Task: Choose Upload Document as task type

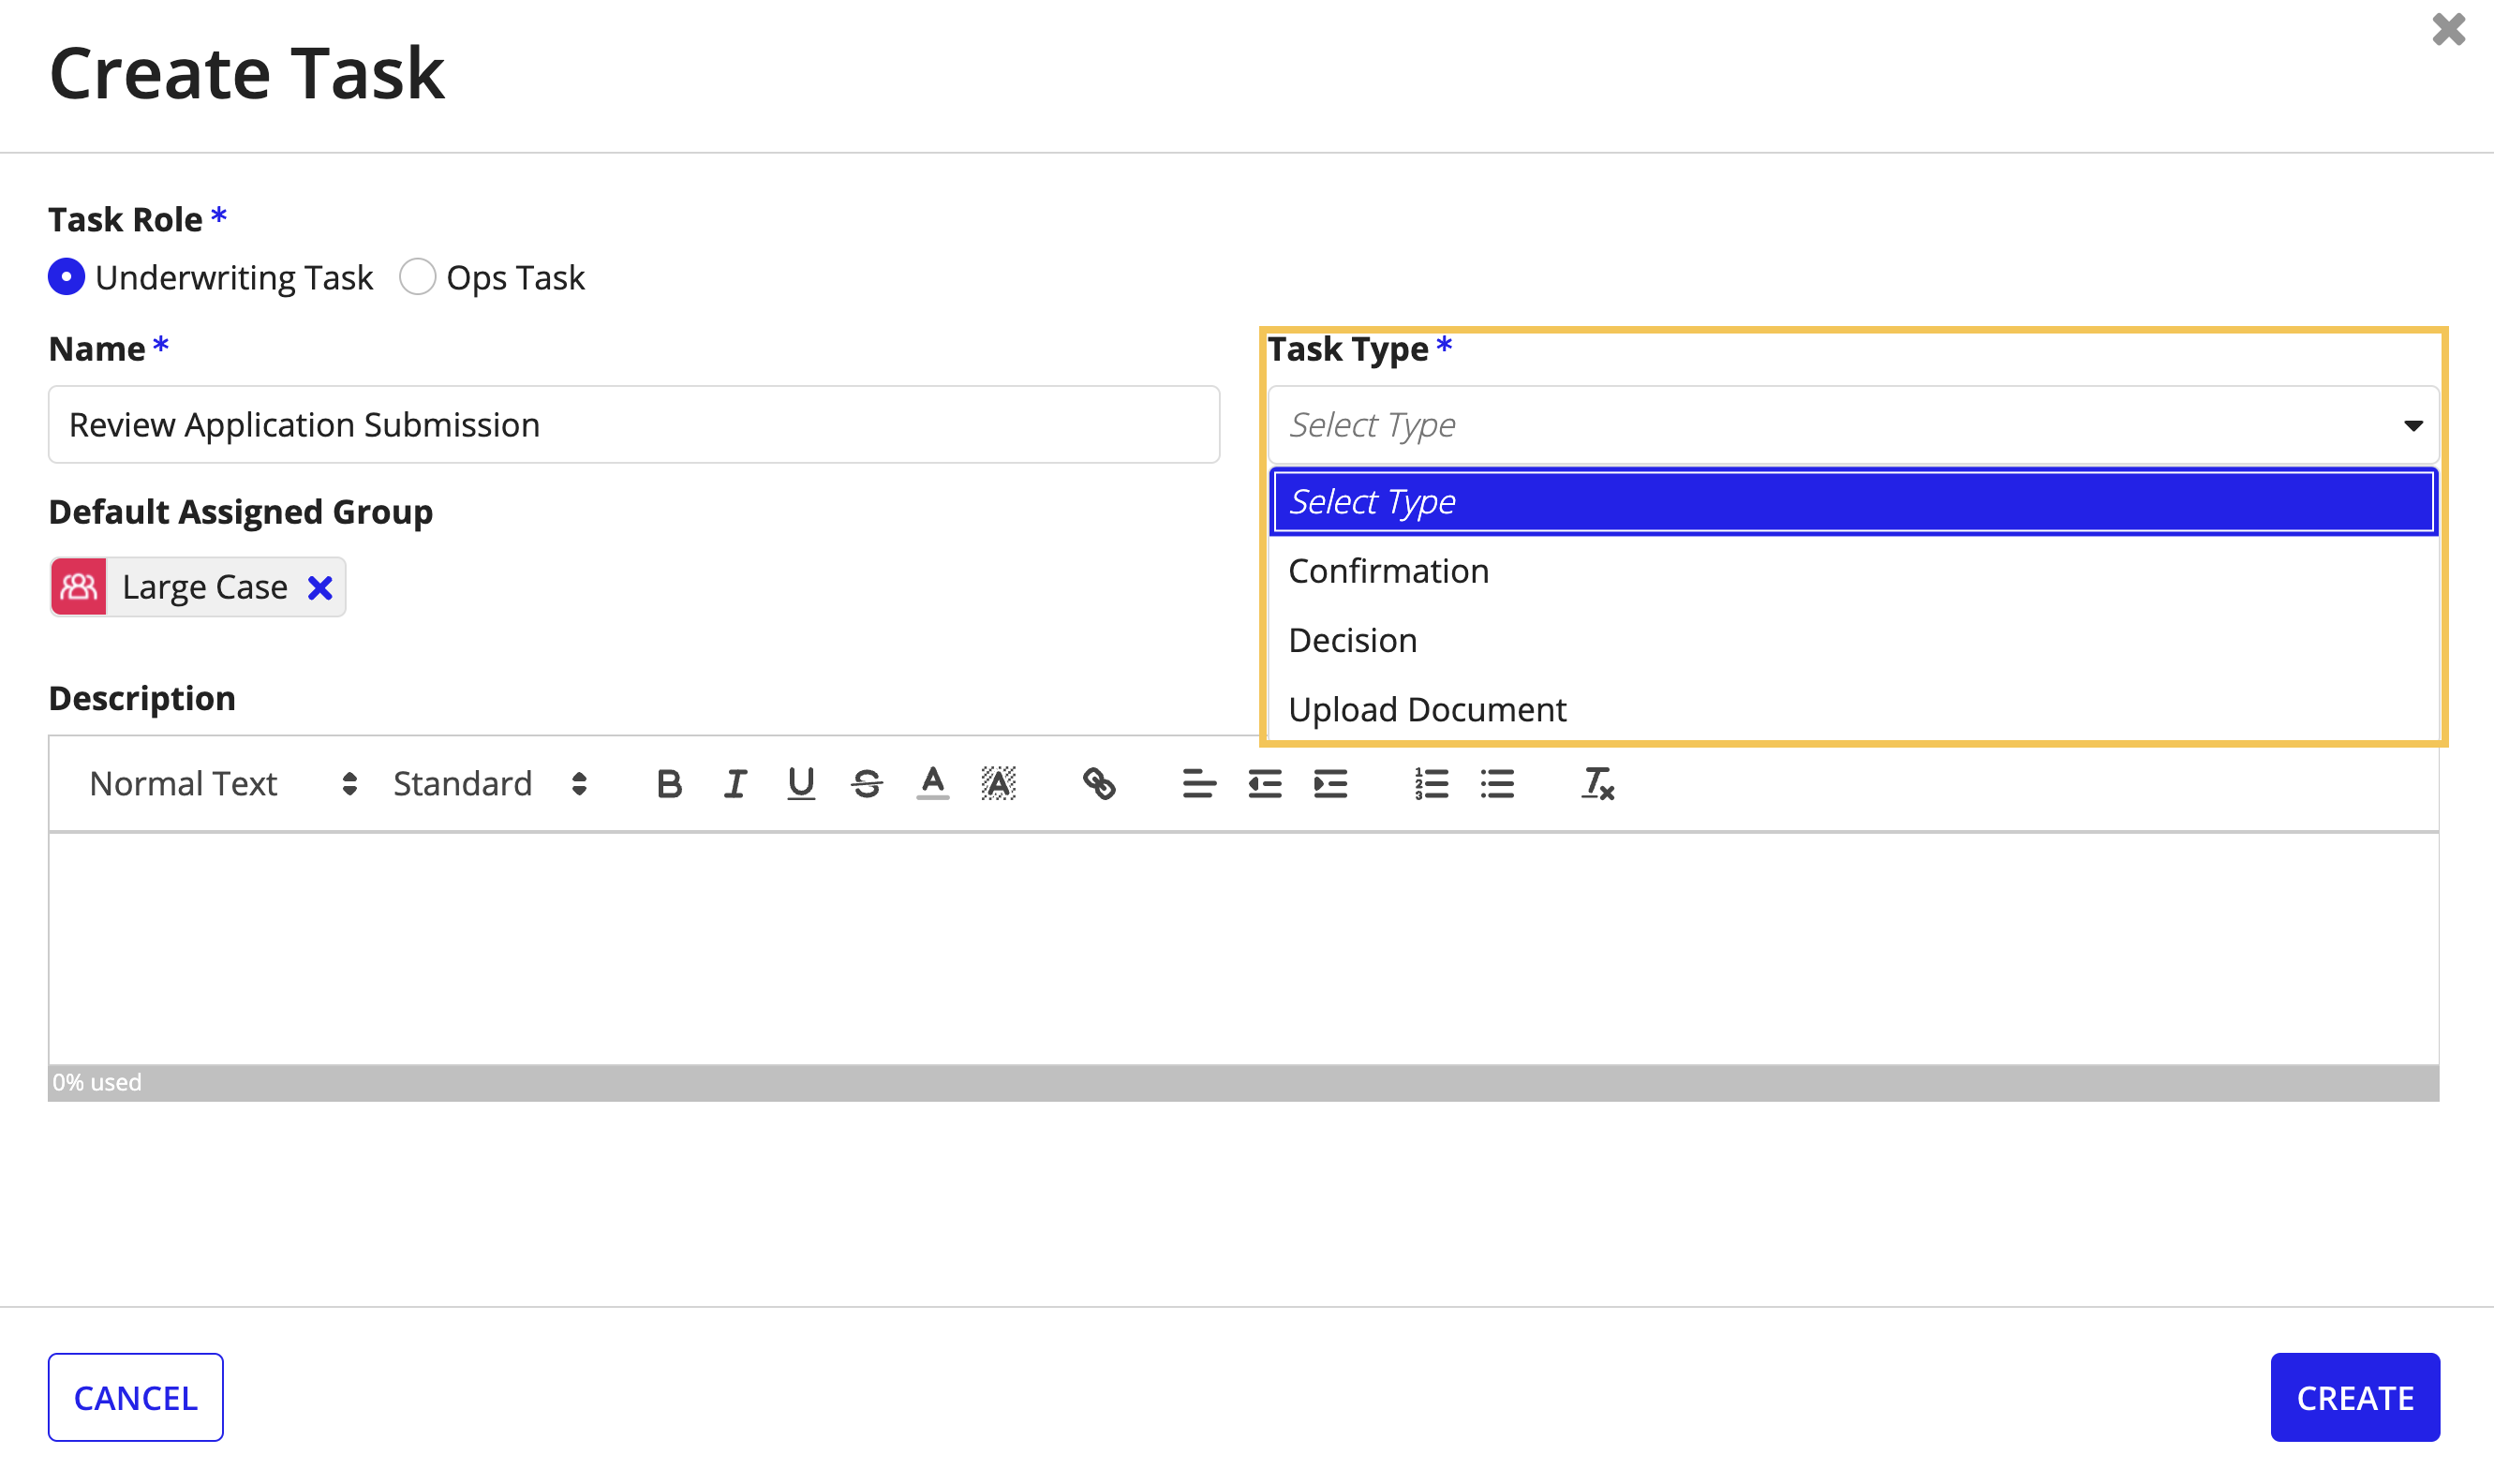Action: coord(1853,709)
